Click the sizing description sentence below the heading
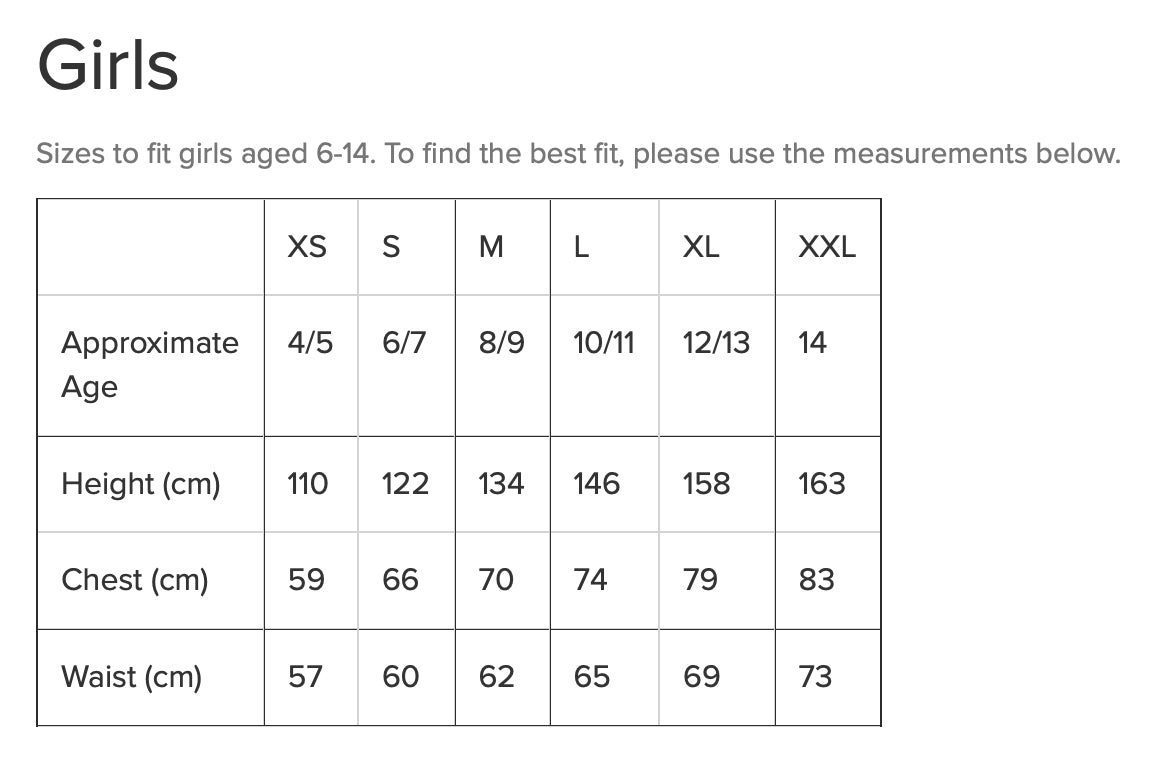 (577, 154)
